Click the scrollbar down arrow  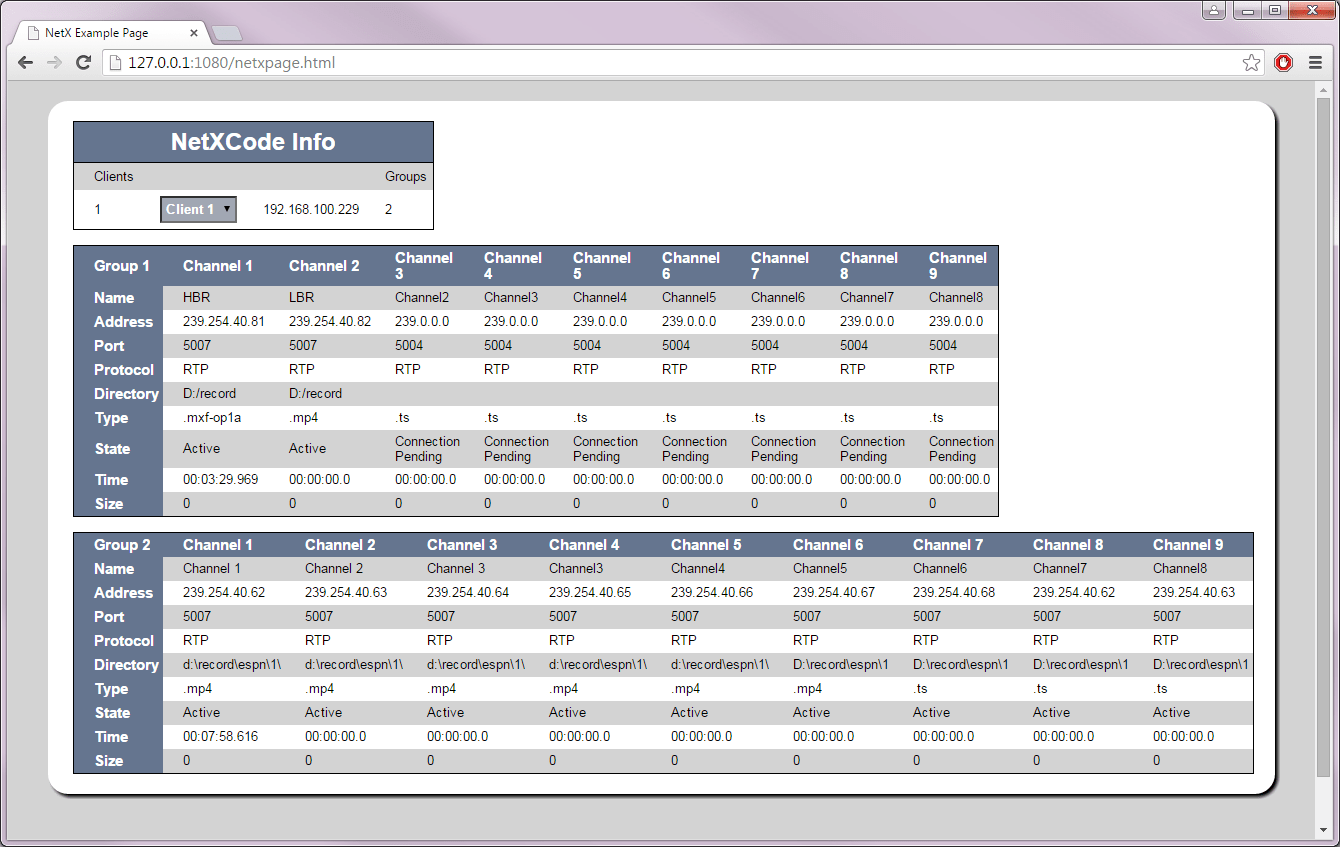(x=1323, y=831)
